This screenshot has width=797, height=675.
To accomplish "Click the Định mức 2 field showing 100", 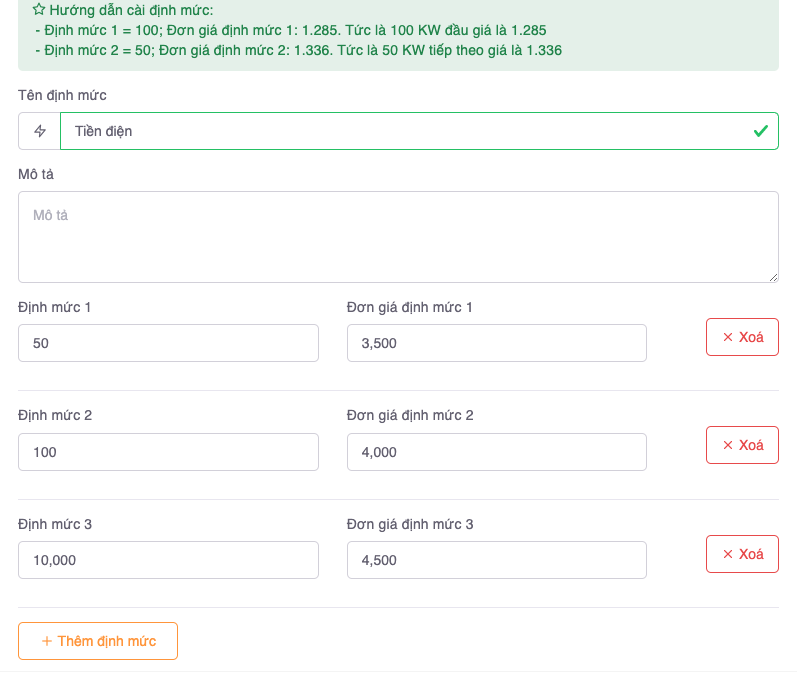I will tap(168, 452).
